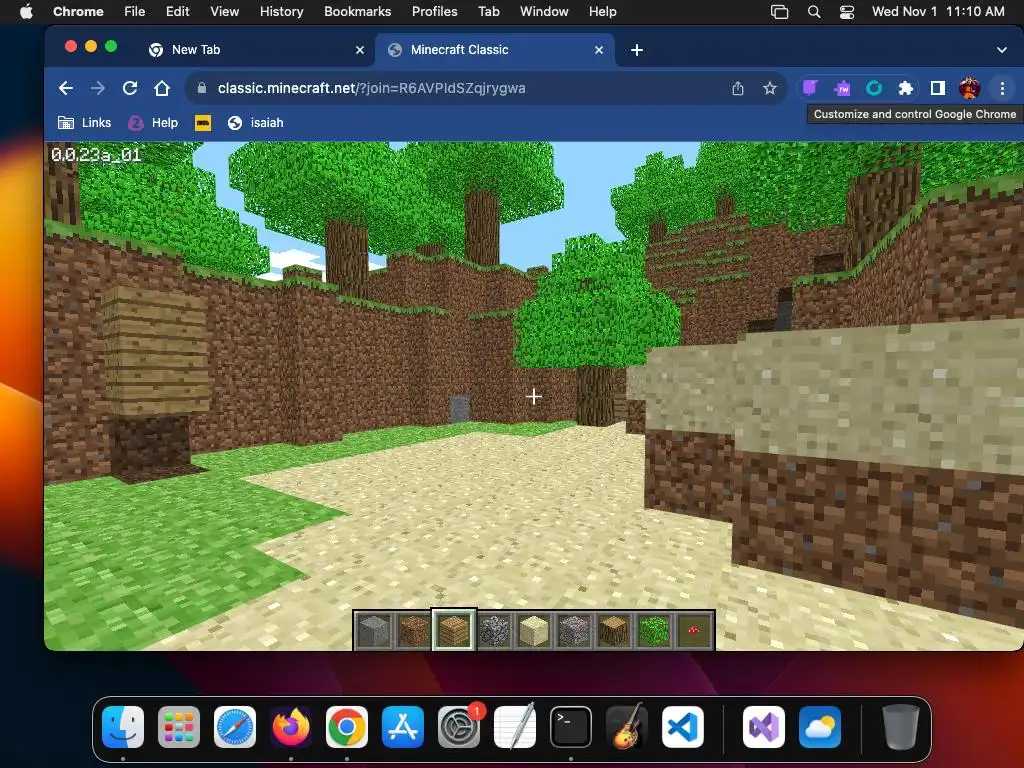The height and width of the screenshot is (768, 1024).
Task: Bookmark this page with the star
Action: click(770, 88)
